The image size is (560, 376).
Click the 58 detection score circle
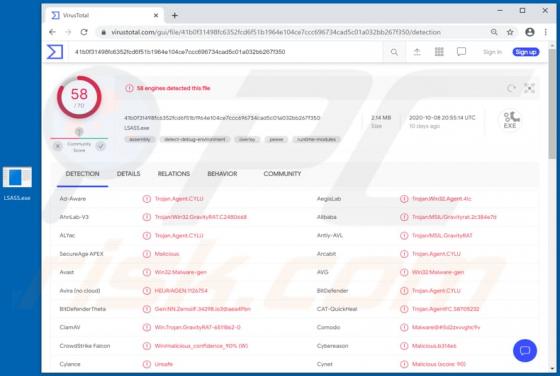[x=79, y=97]
